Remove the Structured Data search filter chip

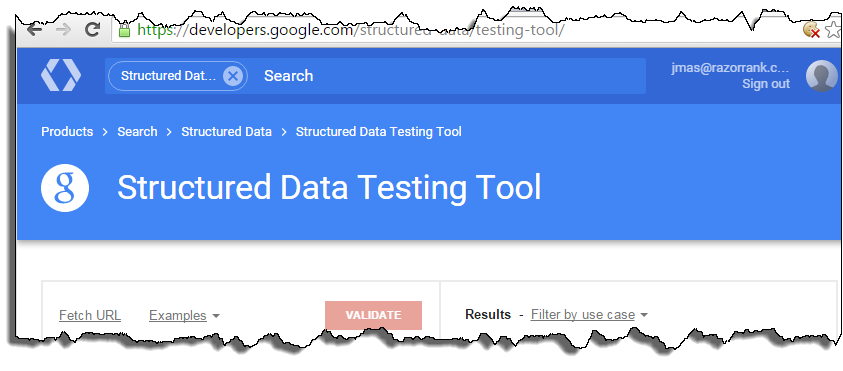[x=232, y=76]
